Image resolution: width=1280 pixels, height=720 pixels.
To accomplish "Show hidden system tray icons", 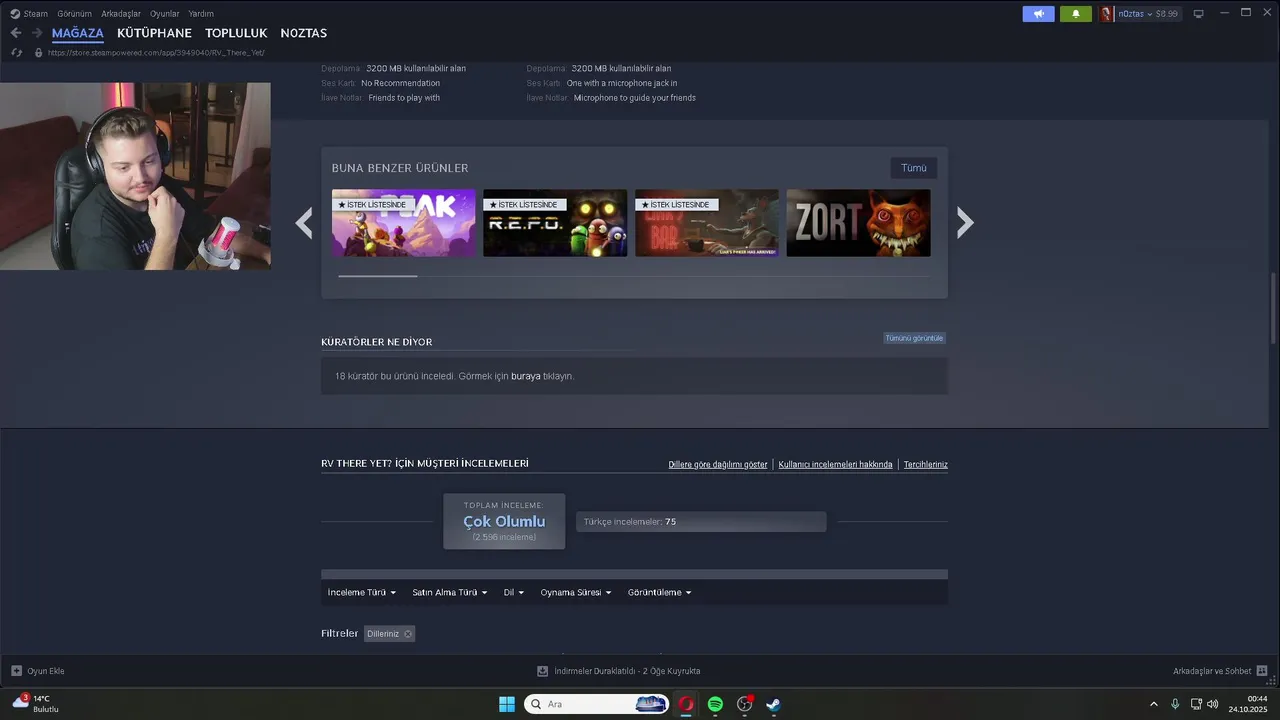I will coord(1153,704).
